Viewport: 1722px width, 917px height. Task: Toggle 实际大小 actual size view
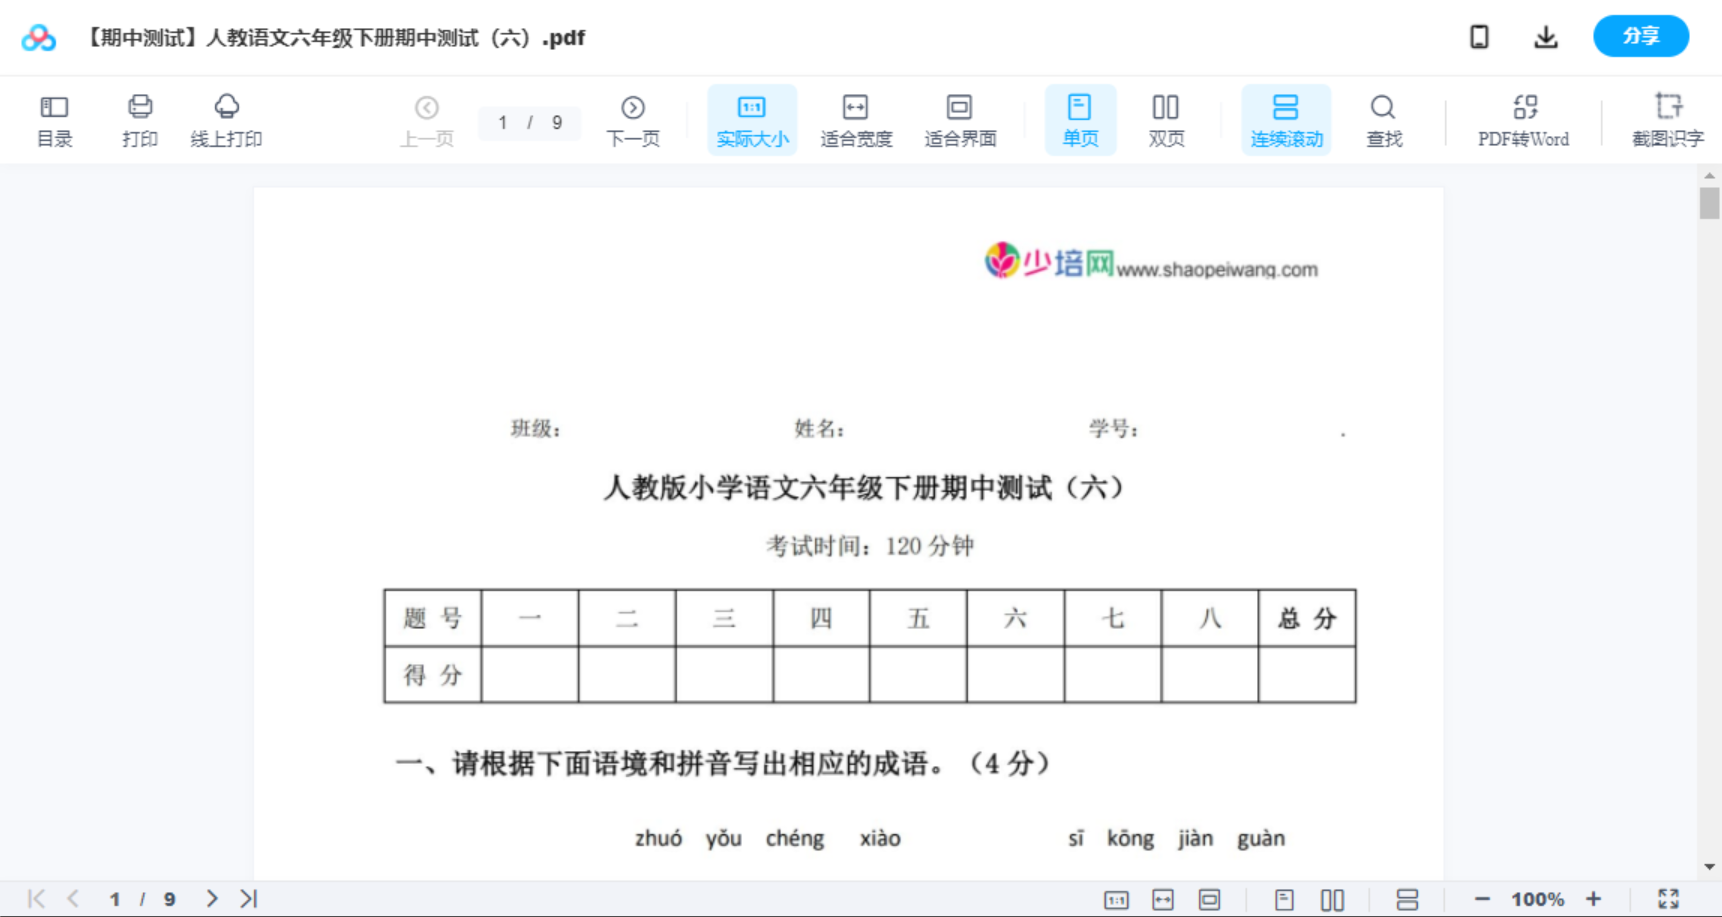(x=751, y=120)
